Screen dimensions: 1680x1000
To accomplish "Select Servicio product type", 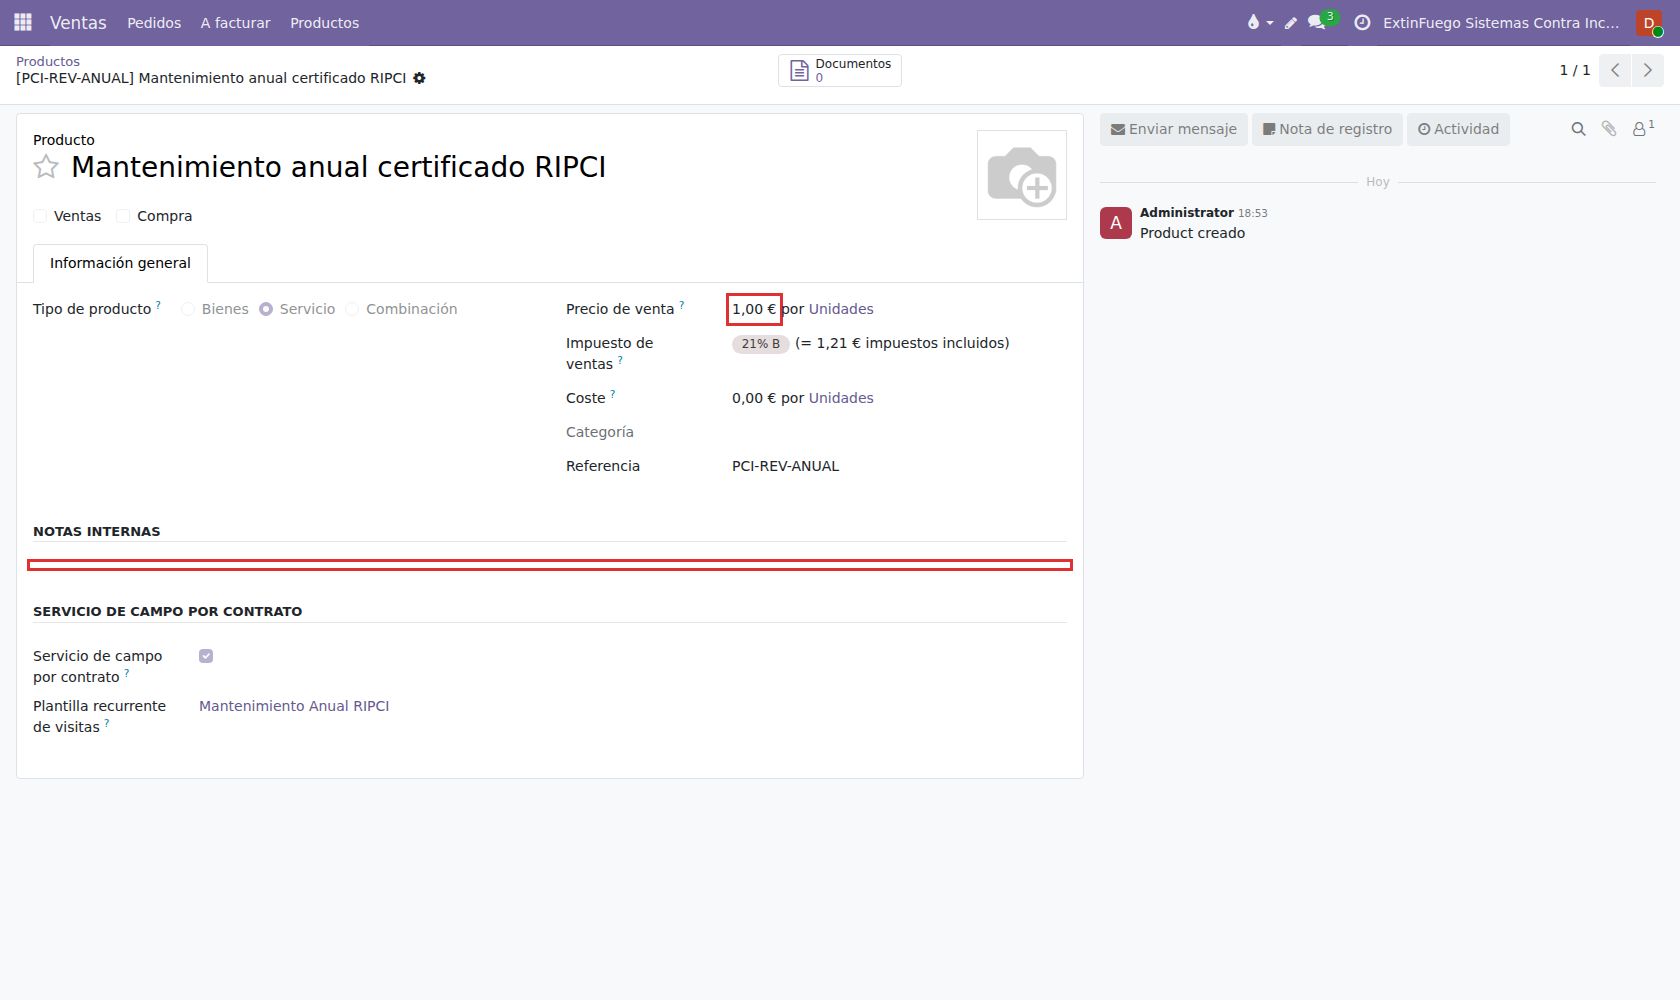I will pyautogui.click(x=266, y=309).
